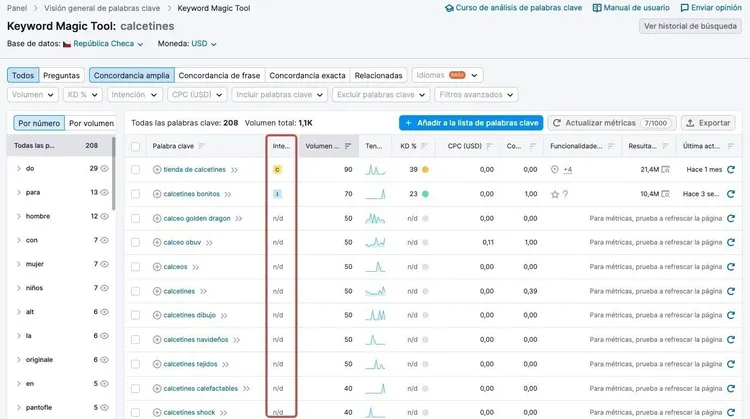Select the 'Todas las p...' group row

point(59,145)
